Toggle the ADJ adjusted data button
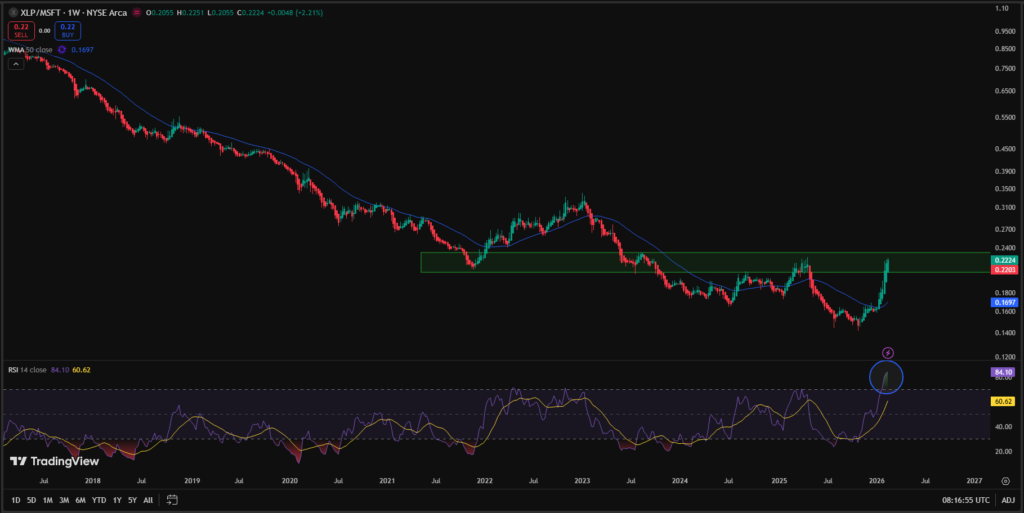Viewport: 1024px width, 513px height. click(x=1008, y=501)
